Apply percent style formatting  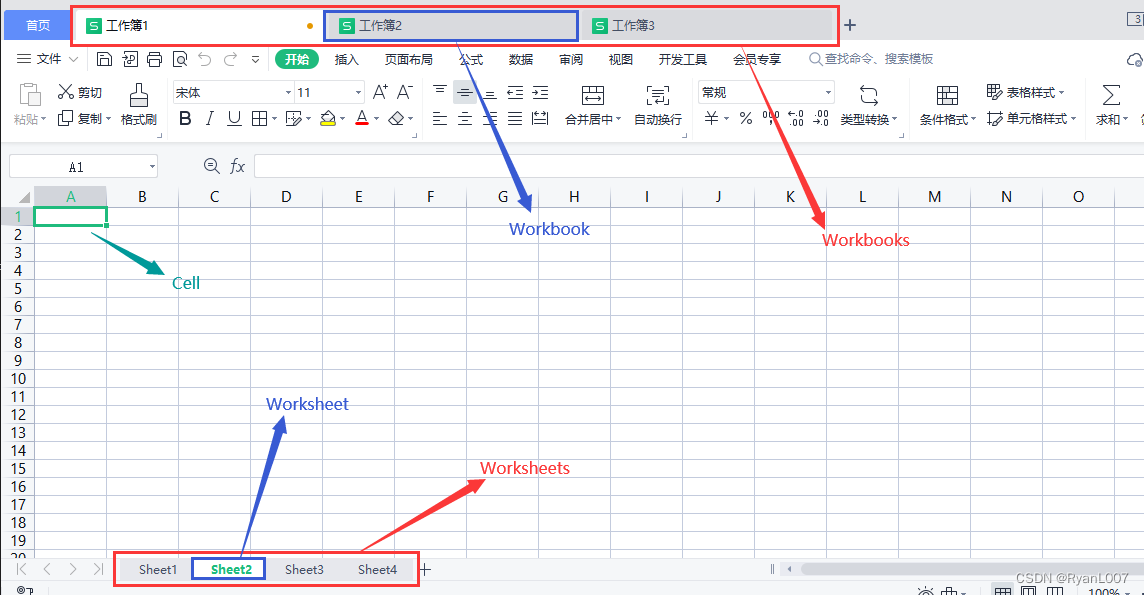745,118
